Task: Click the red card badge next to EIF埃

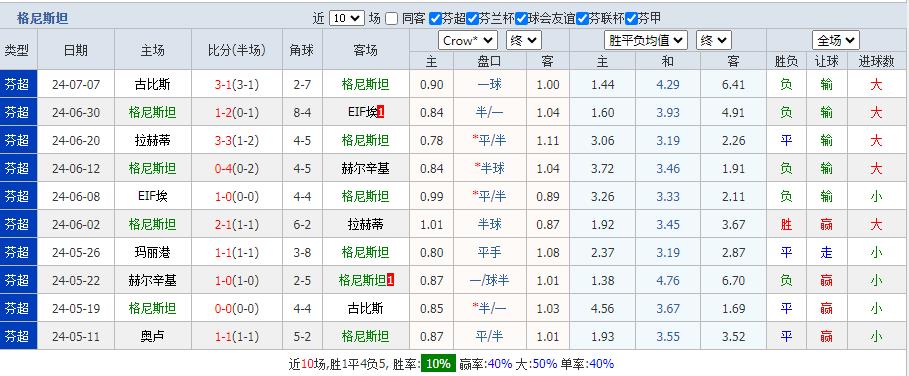Action: (x=380, y=113)
